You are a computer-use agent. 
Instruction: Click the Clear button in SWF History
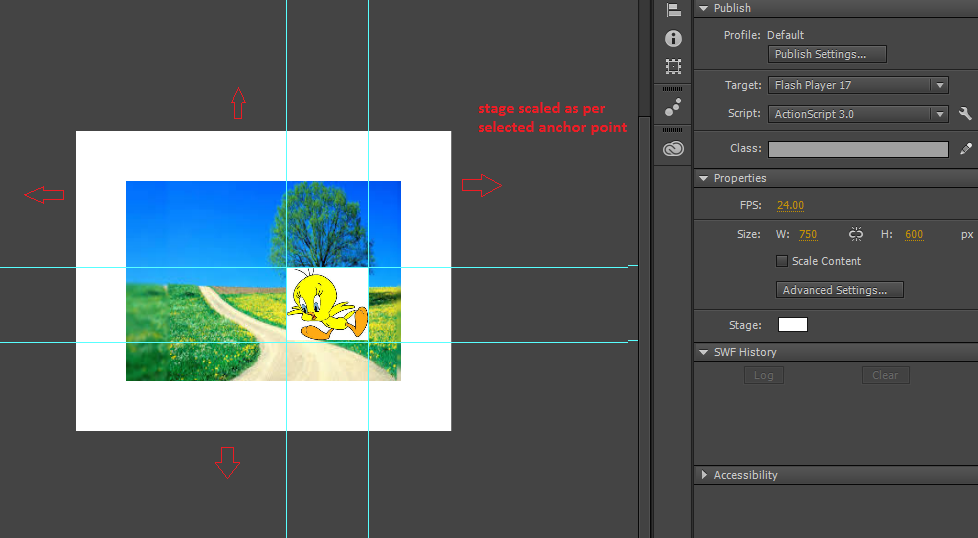coord(885,375)
